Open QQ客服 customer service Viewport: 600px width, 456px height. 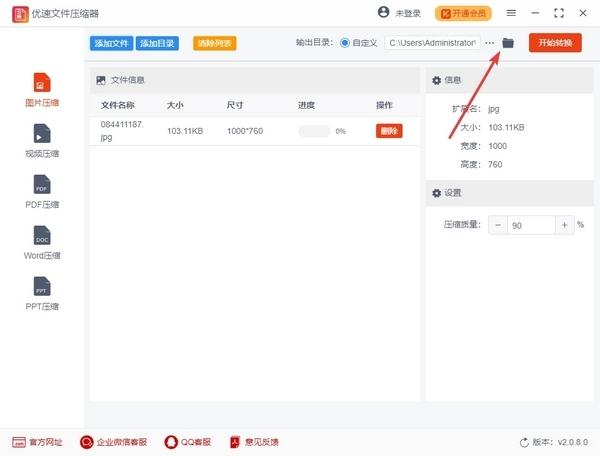(x=188, y=442)
